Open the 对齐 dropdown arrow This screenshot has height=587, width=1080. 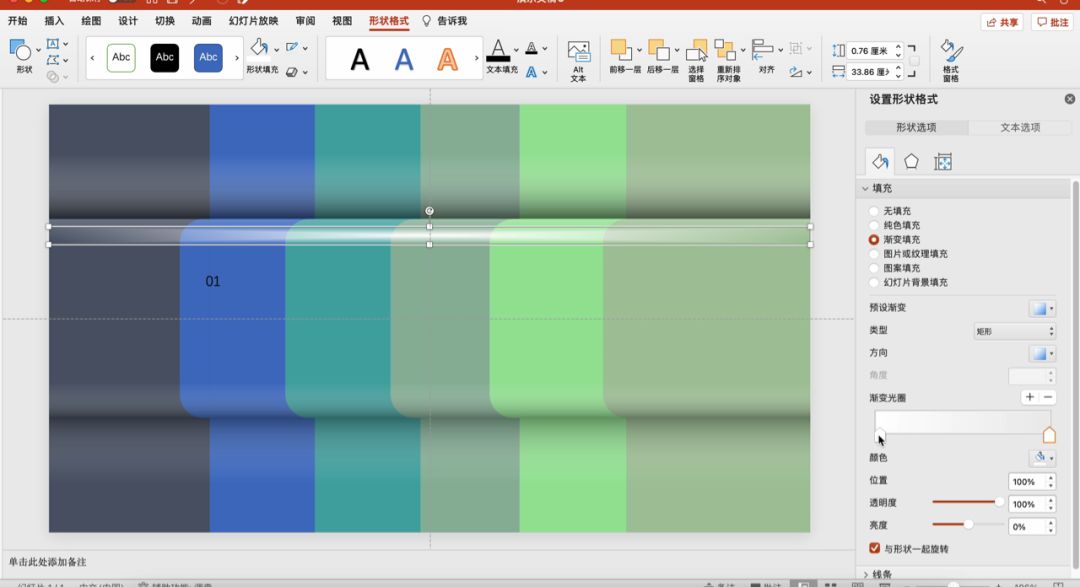780,50
